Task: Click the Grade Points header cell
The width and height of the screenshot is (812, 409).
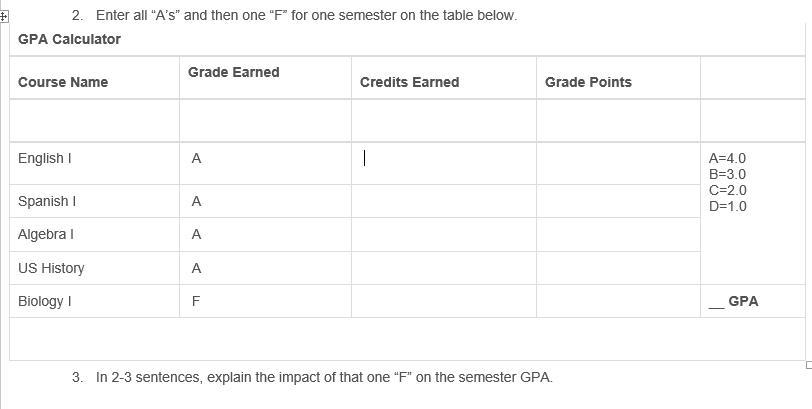Action: coord(618,78)
